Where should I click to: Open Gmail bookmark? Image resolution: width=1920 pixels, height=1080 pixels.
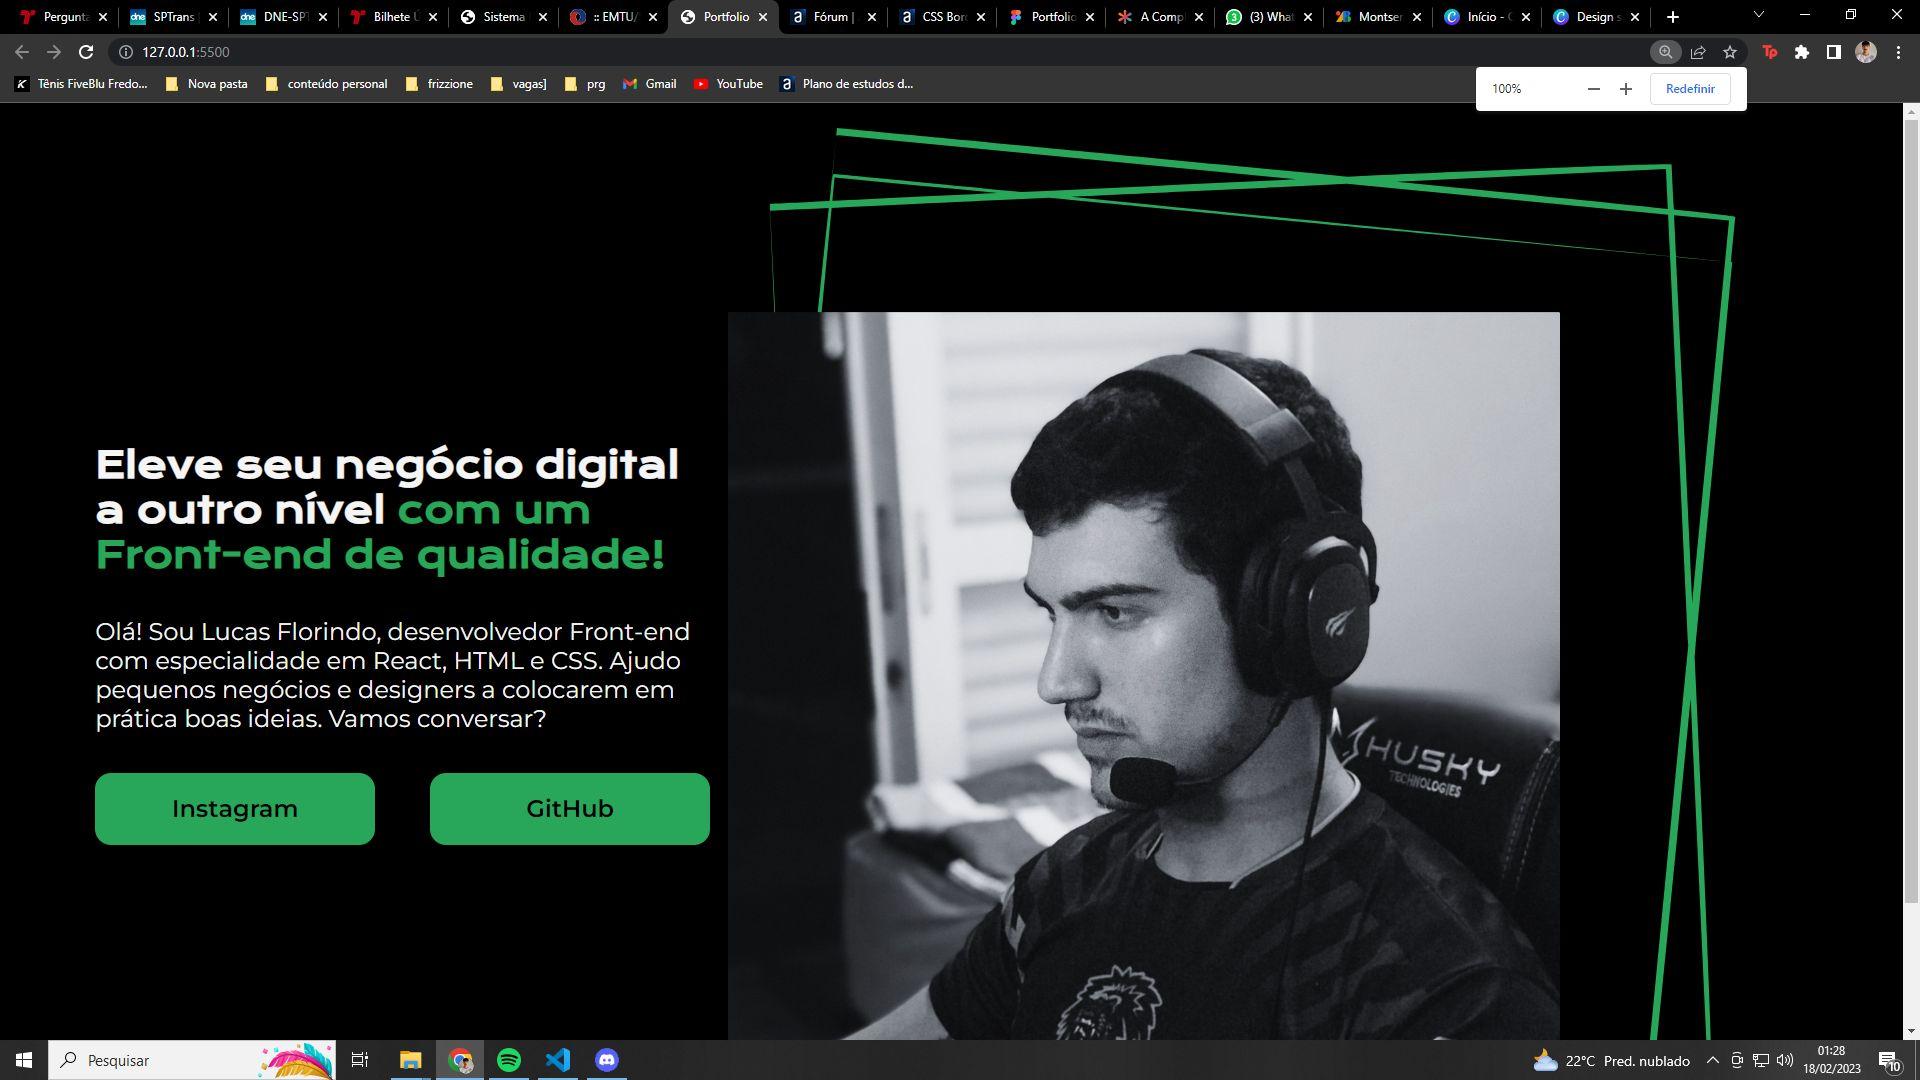(650, 84)
